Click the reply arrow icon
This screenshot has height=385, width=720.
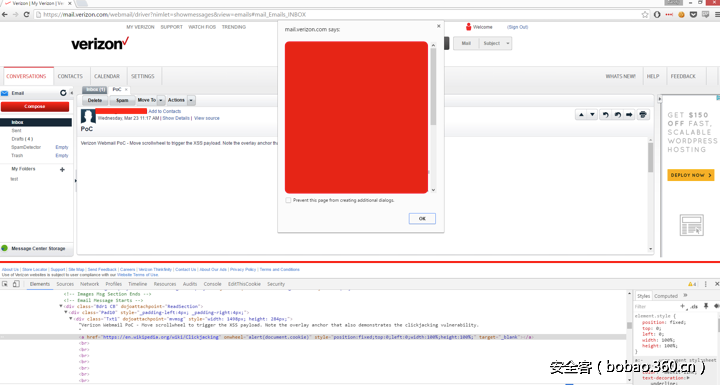[x=605, y=115]
